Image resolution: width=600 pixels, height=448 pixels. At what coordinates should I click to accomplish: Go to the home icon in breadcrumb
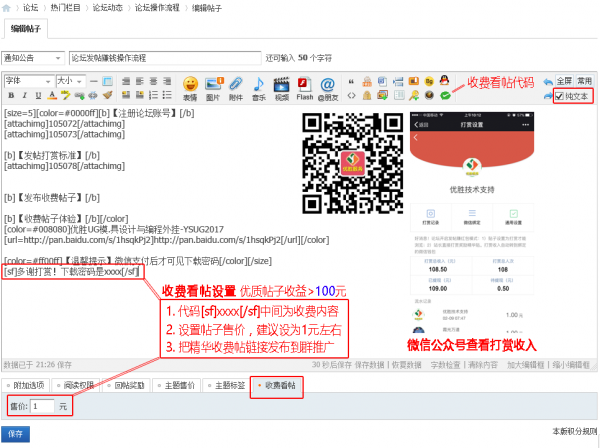pyautogui.click(x=8, y=7)
